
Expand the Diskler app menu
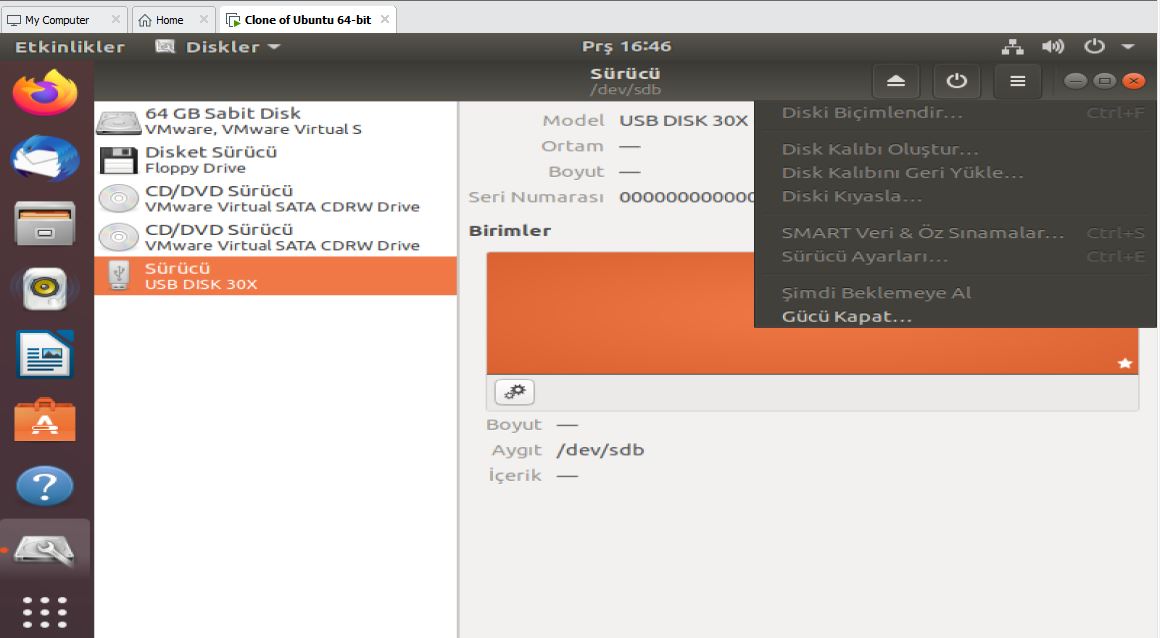pos(218,47)
